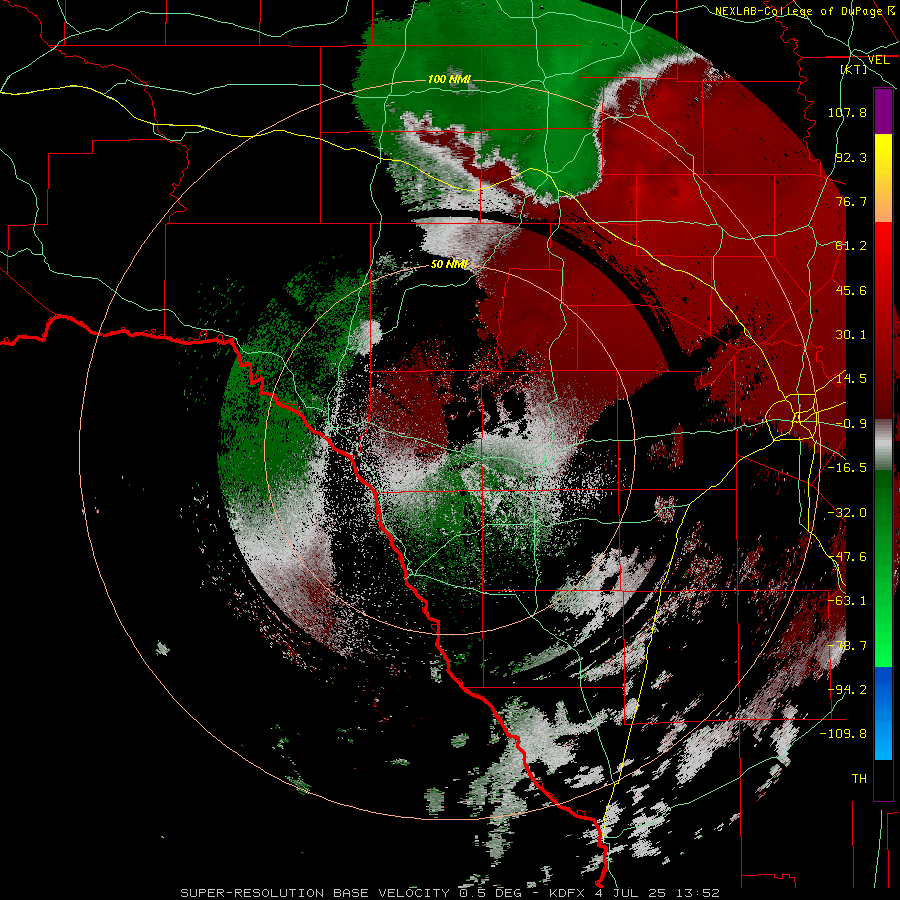Select the -94.2 value on velocity scale
The height and width of the screenshot is (900, 900).
(x=847, y=690)
